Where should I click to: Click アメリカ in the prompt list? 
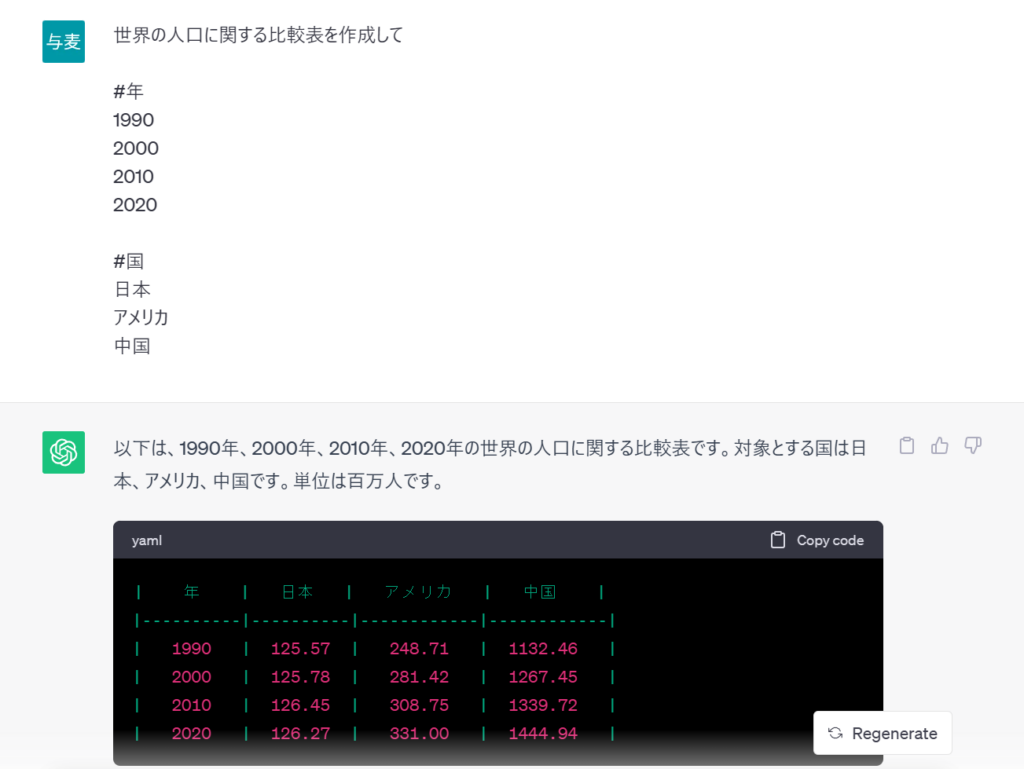141,317
